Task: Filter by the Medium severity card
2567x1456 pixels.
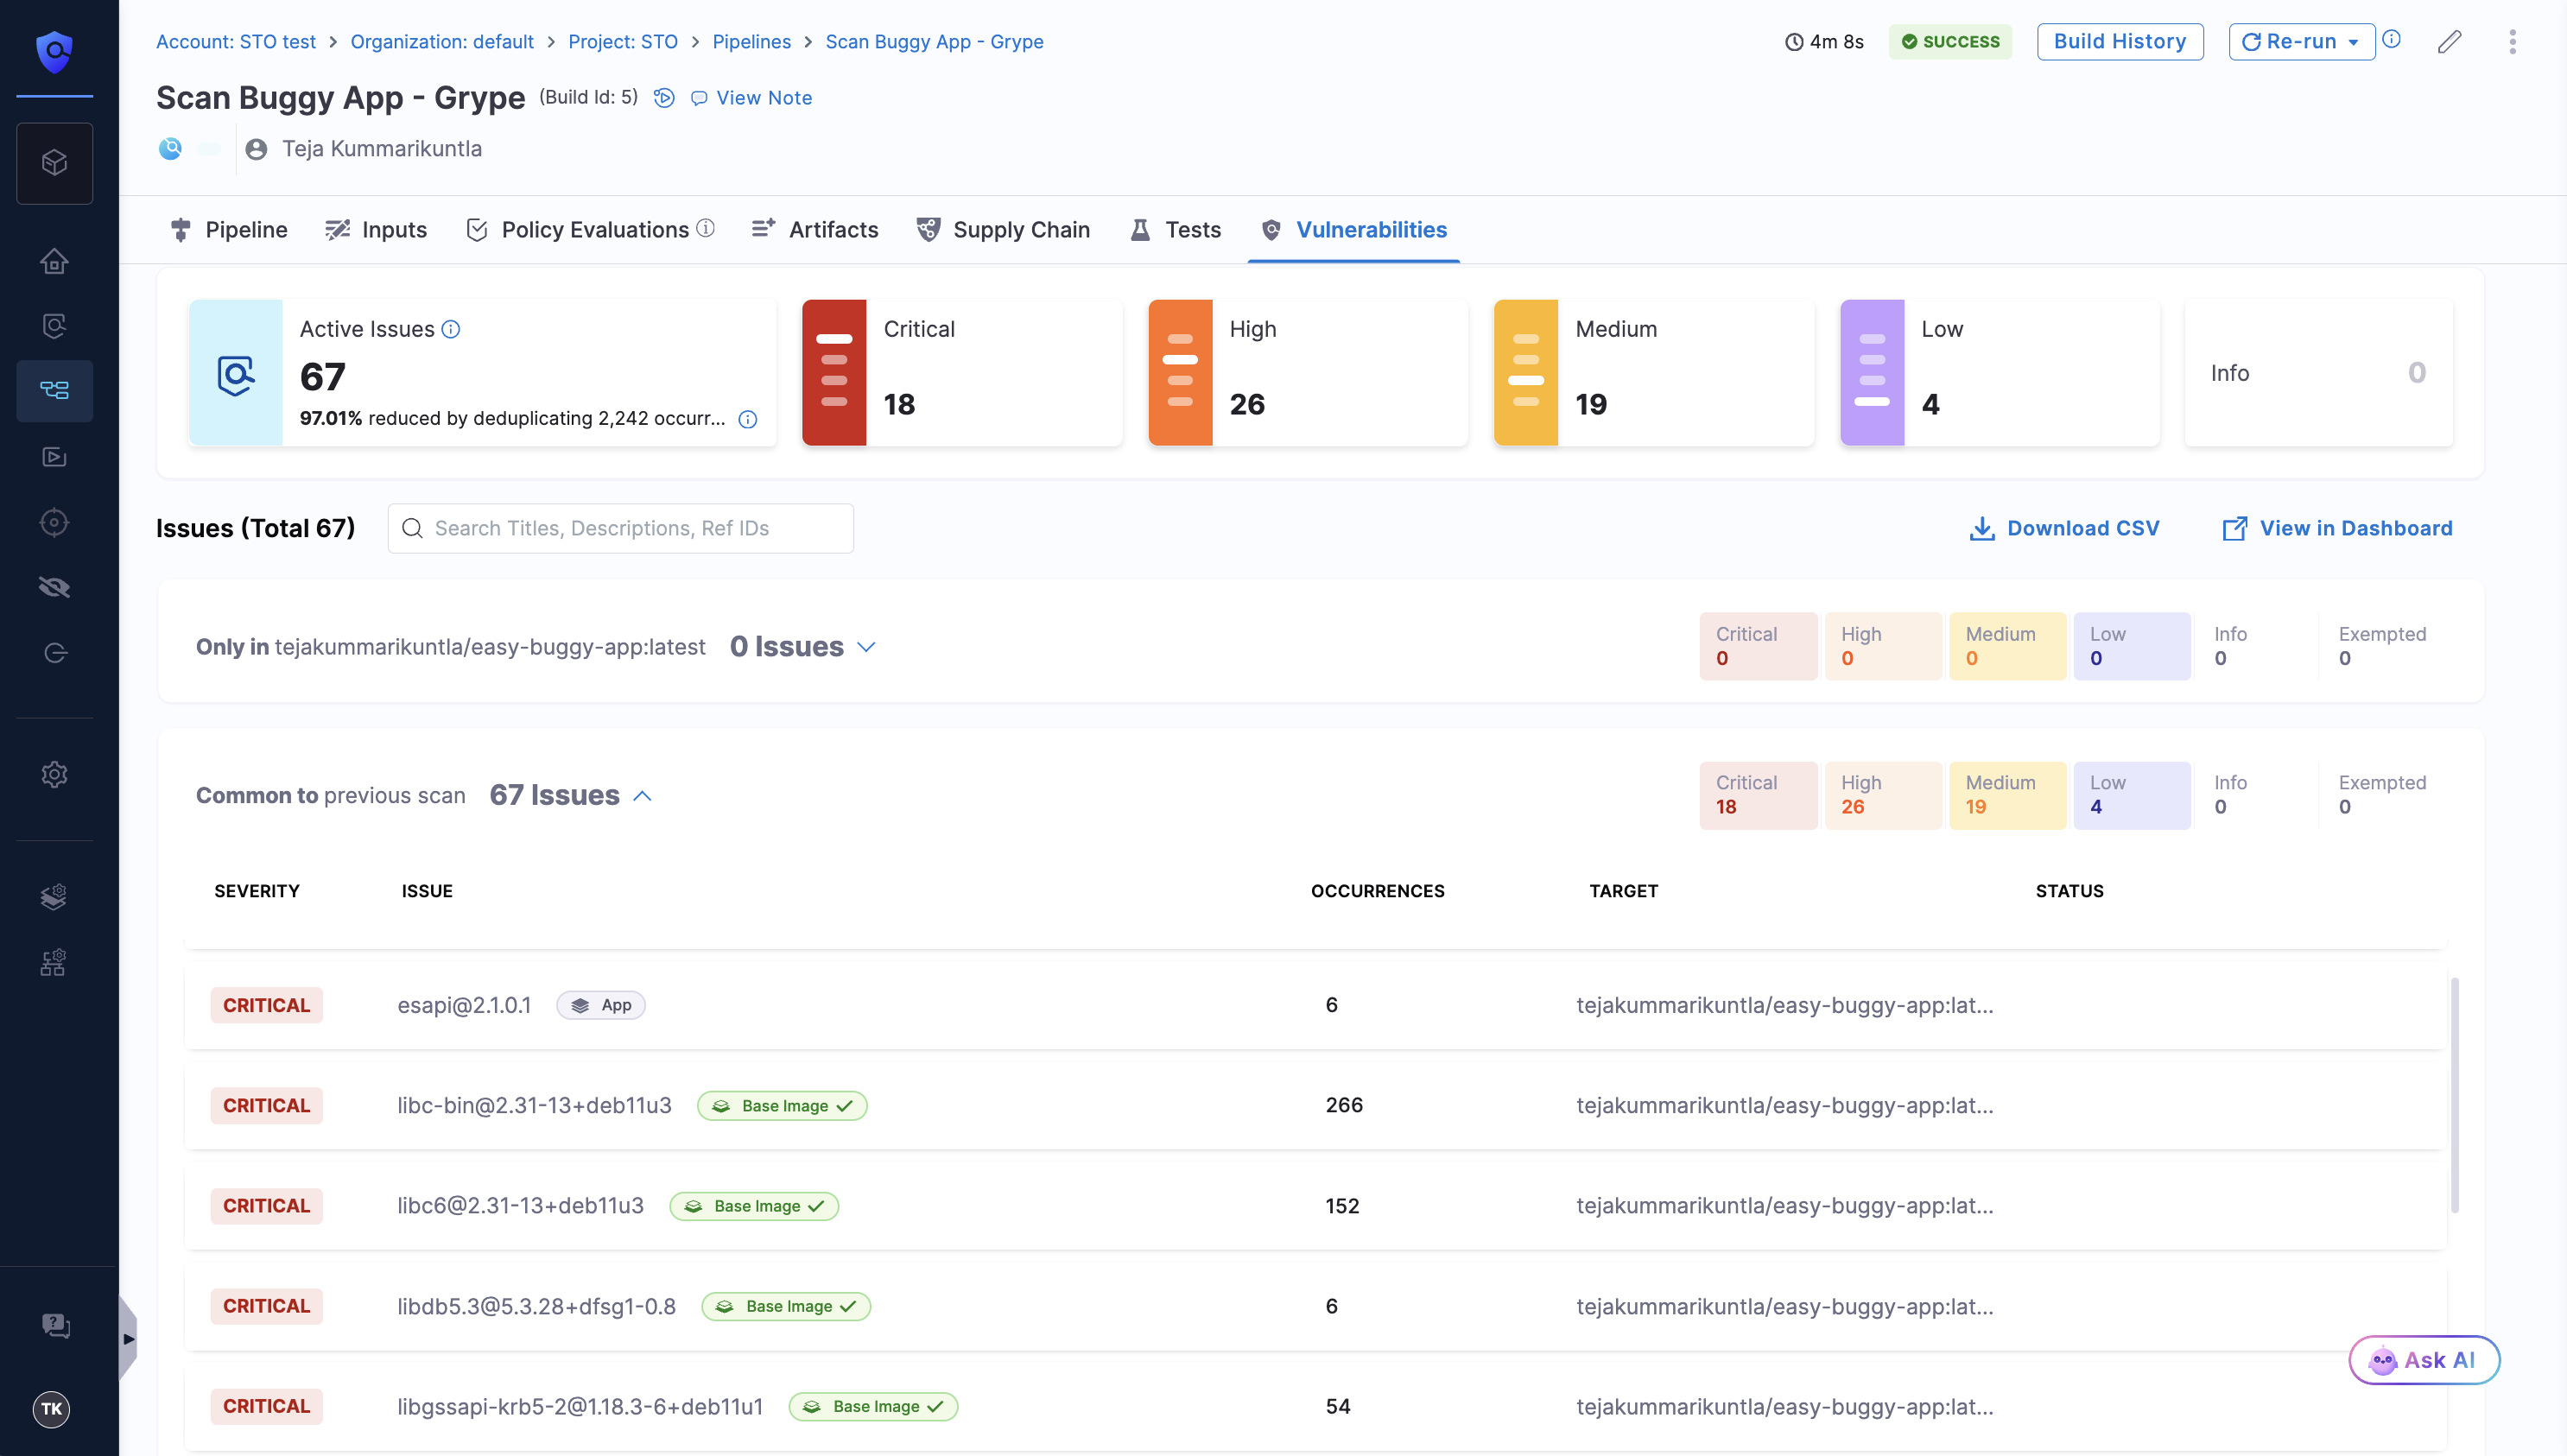Action: point(1653,373)
